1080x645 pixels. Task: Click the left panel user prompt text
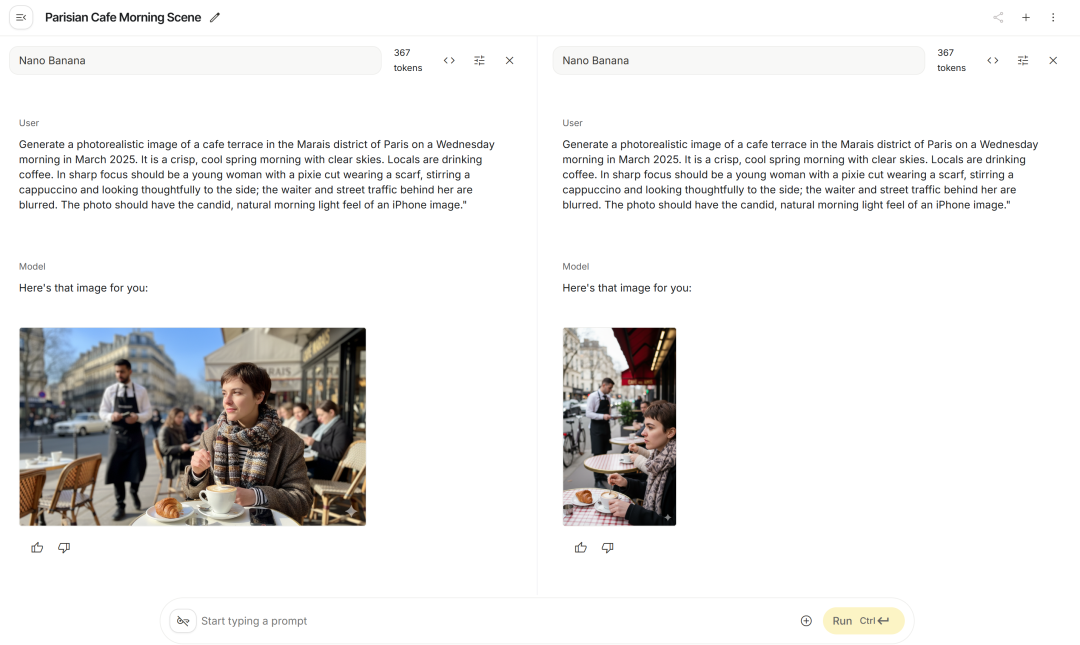coord(257,174)
